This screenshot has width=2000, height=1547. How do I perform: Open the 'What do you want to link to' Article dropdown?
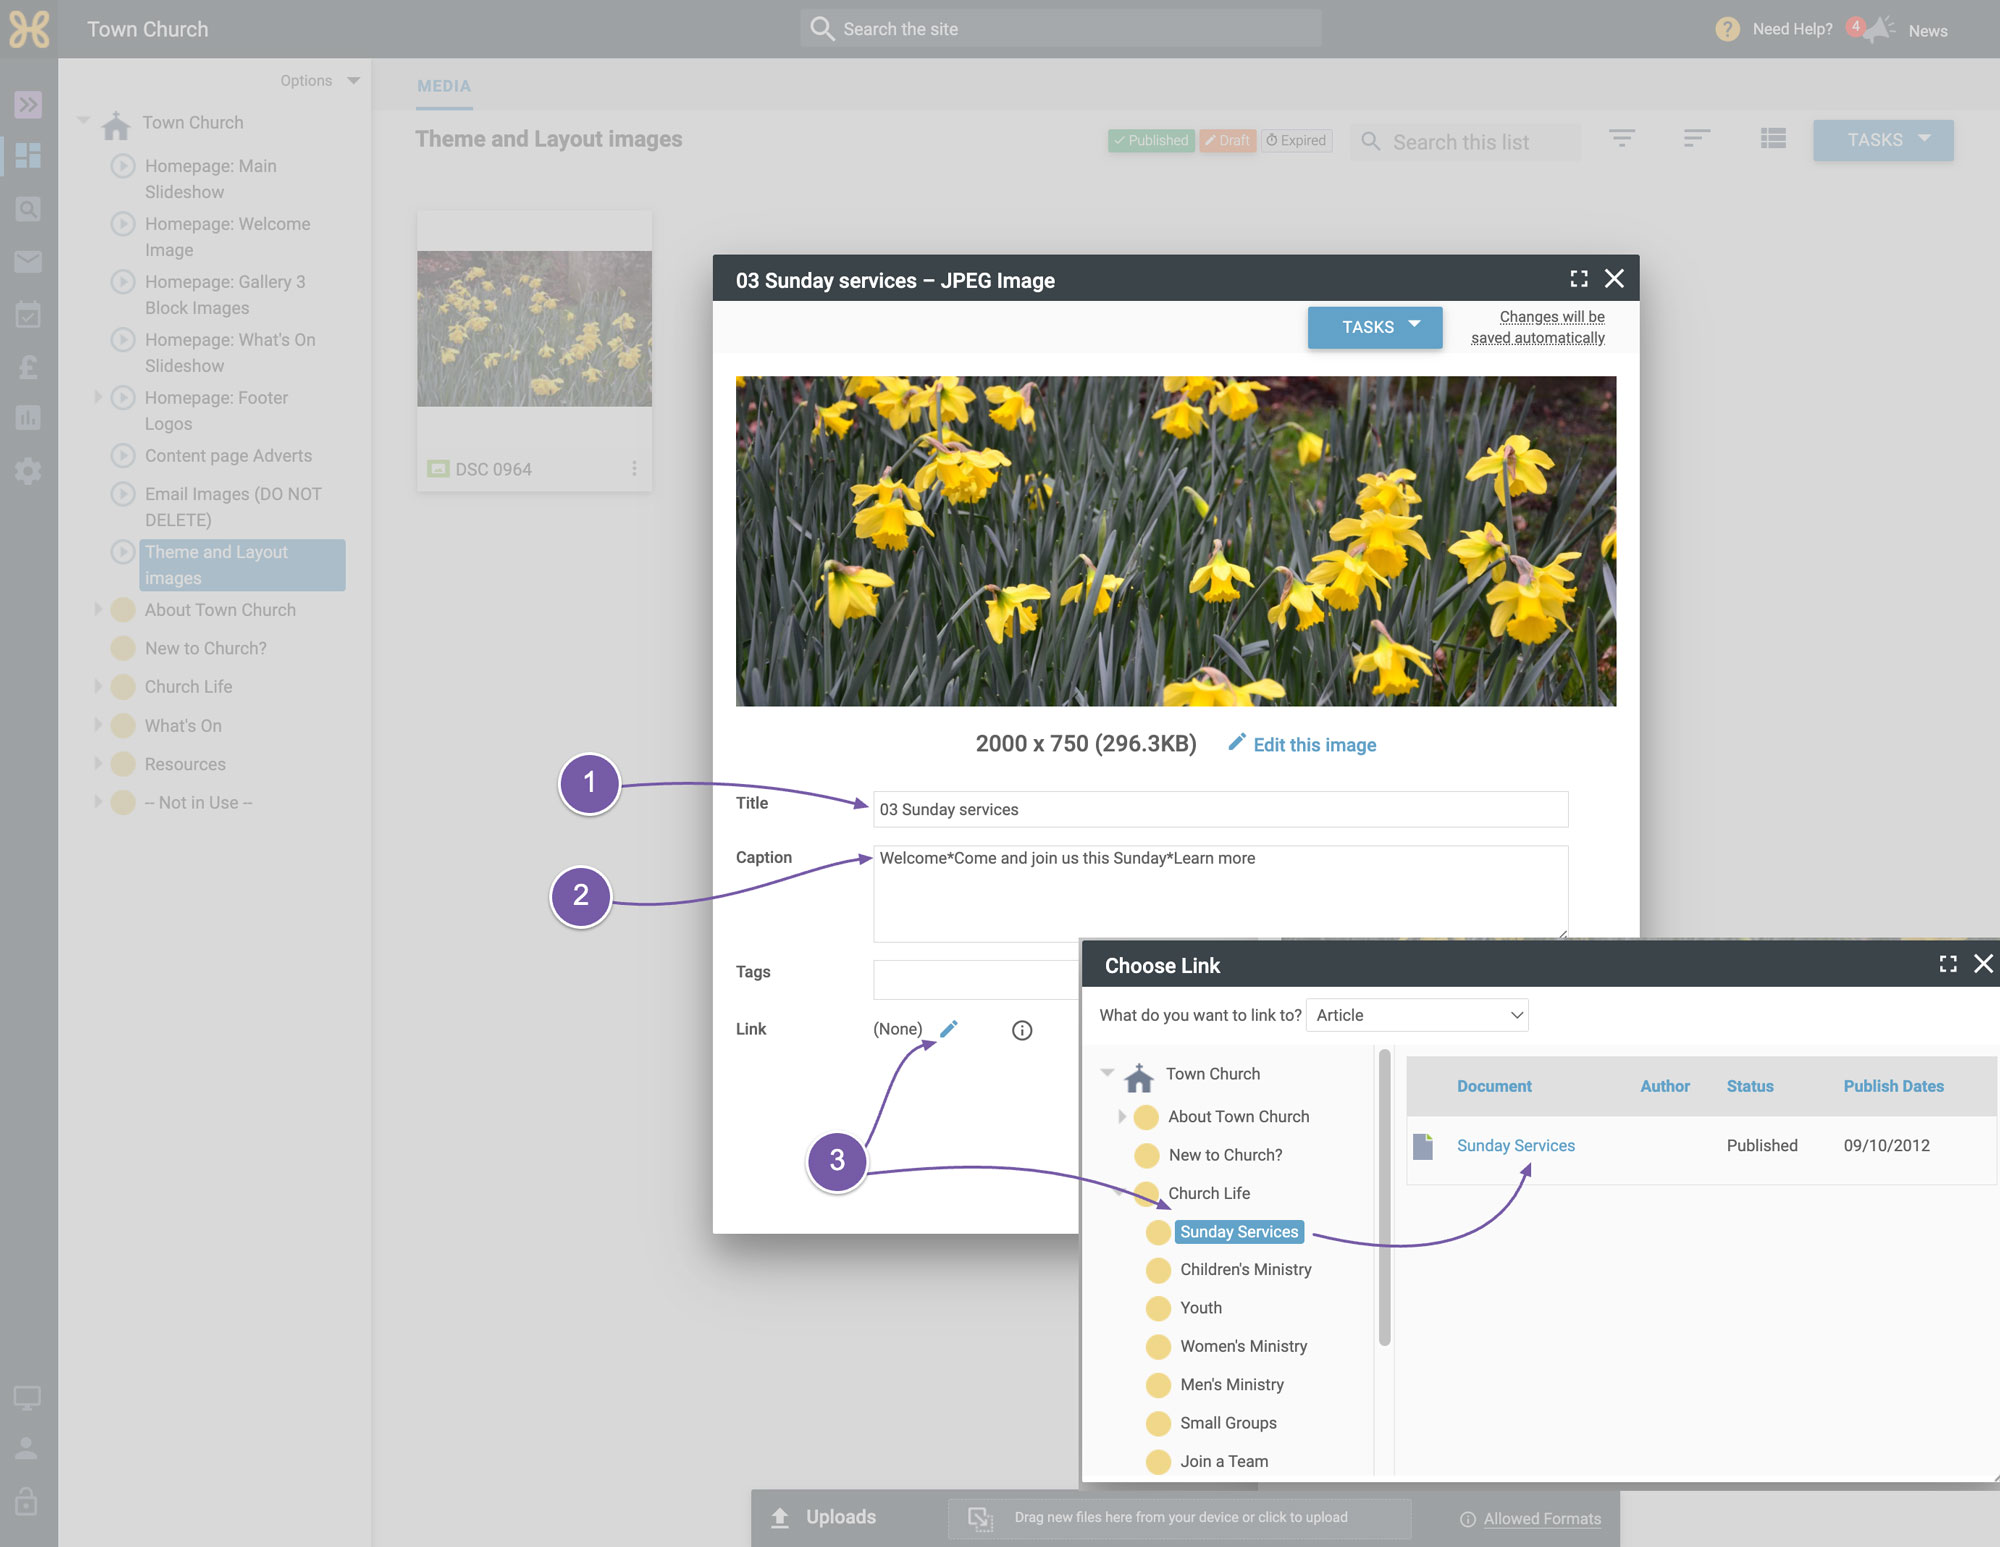tap(1418, 1015)
